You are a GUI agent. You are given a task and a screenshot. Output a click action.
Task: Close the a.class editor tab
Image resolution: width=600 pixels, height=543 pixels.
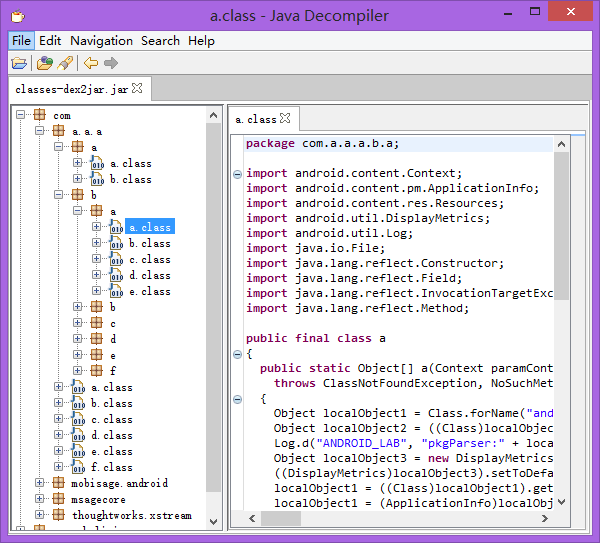(x=285, y=118)
